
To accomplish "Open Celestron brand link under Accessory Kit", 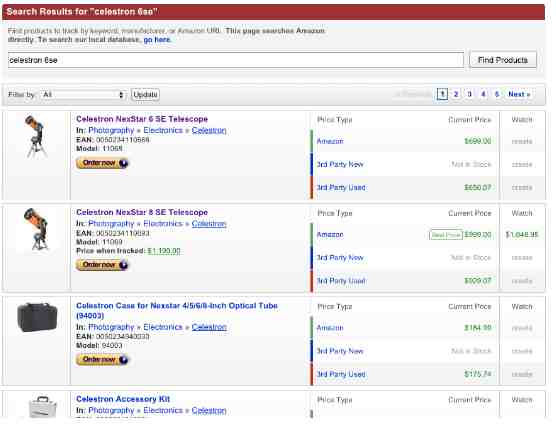I will pos(209,410).
